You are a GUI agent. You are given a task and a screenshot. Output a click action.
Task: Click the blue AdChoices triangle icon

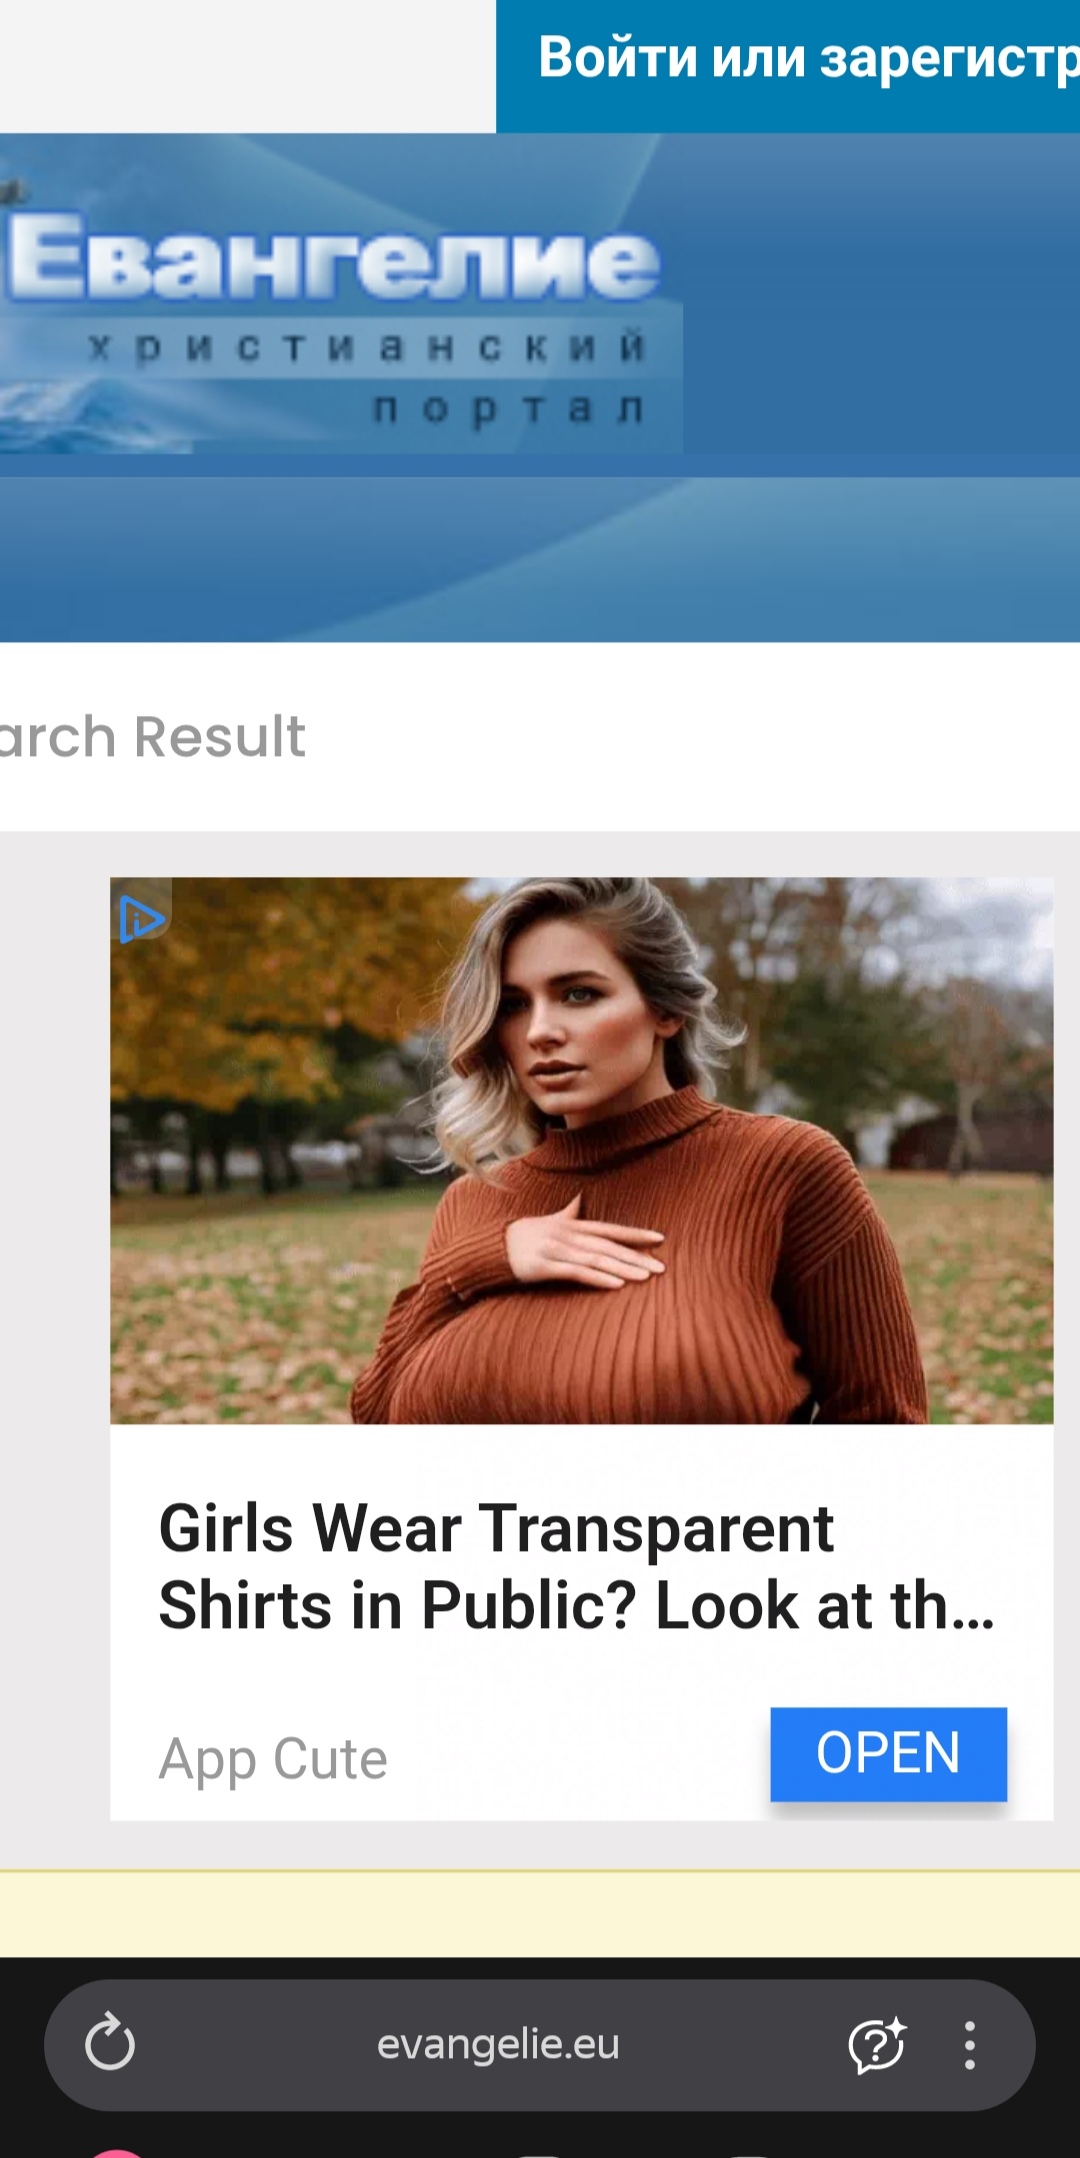141,918
